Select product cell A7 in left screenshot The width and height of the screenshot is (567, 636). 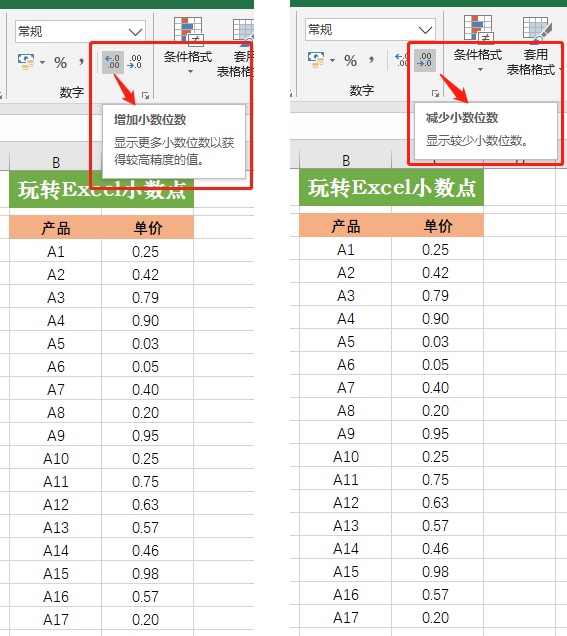(56, 389)
